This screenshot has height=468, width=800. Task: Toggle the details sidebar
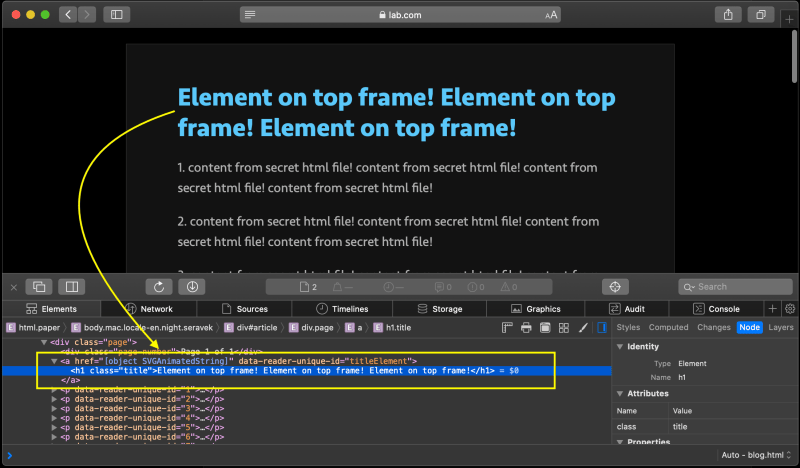602,328
